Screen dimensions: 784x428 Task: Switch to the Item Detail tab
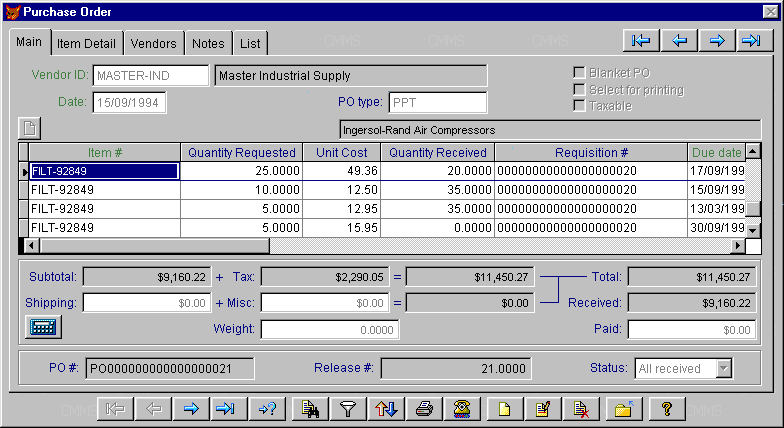point(88,44)
